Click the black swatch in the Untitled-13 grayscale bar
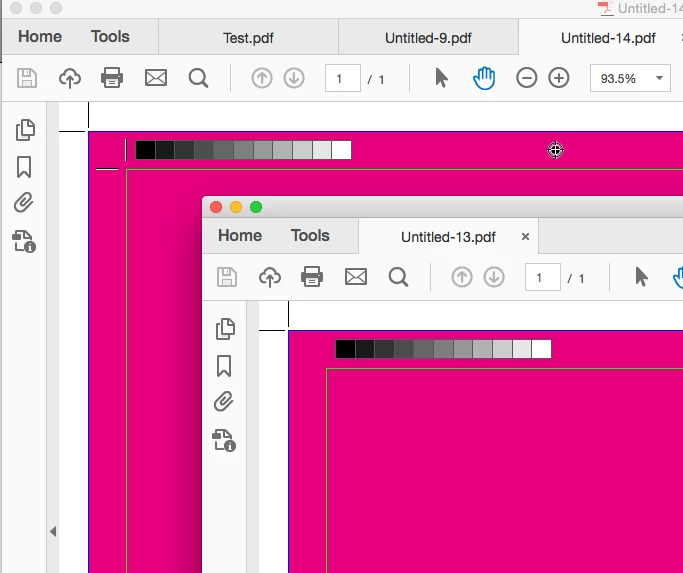Viewport: 683px width, 573px height. pos(345,349)
